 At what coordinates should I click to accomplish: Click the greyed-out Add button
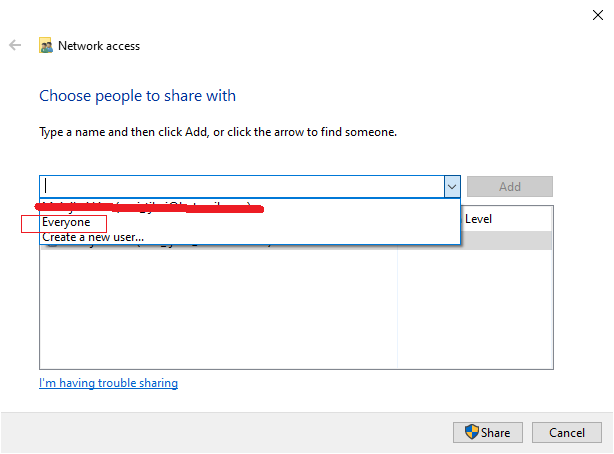pyautogui.click(x=509, y=186)
